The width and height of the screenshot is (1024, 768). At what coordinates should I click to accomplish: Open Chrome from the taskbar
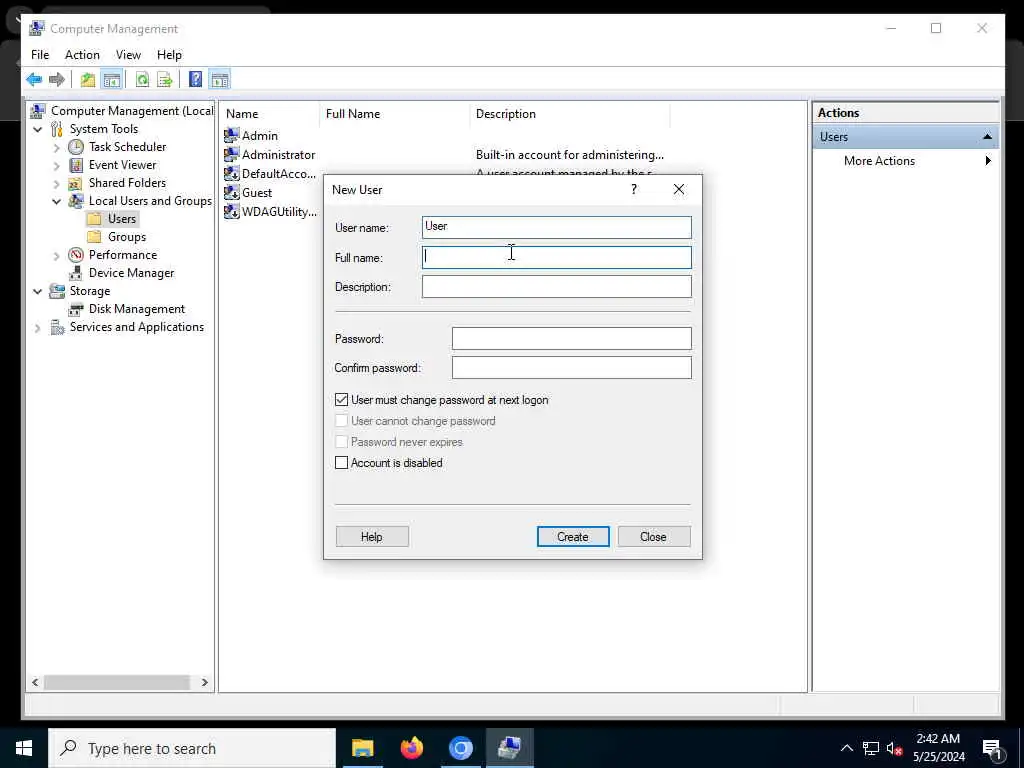point(460,748)
